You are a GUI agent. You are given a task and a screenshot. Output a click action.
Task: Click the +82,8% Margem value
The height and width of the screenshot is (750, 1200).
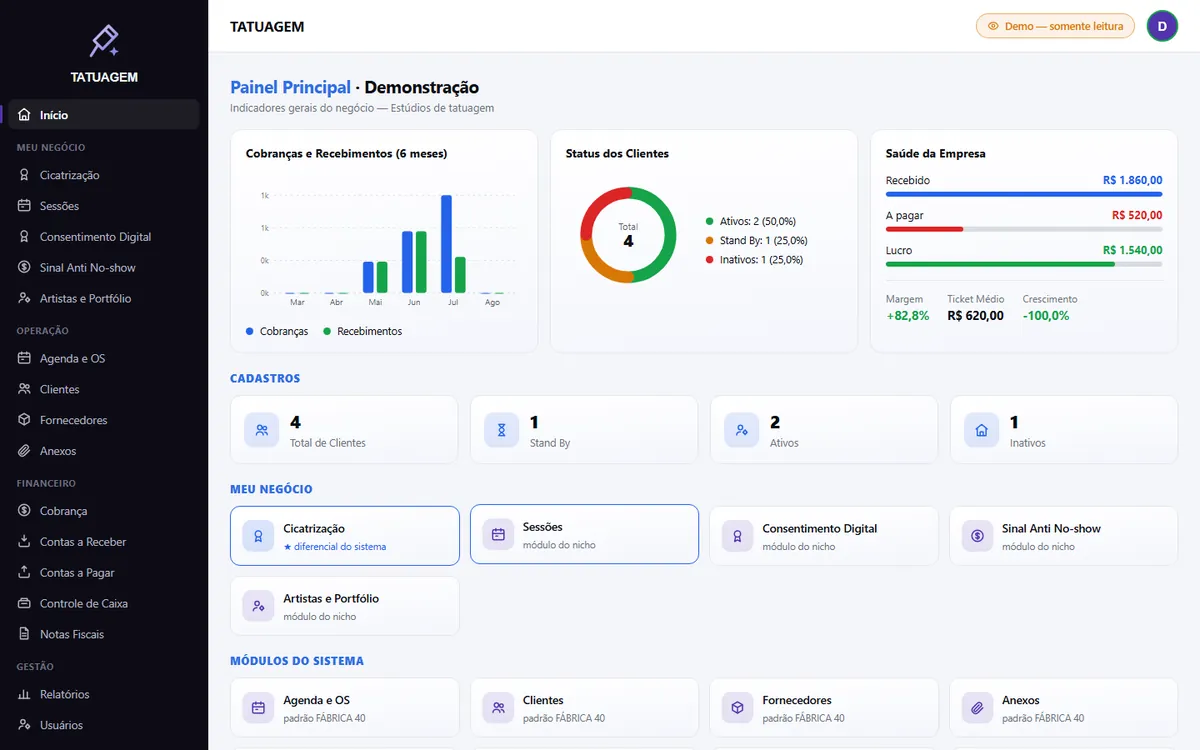pyautogui.click(x=908, y=315)
